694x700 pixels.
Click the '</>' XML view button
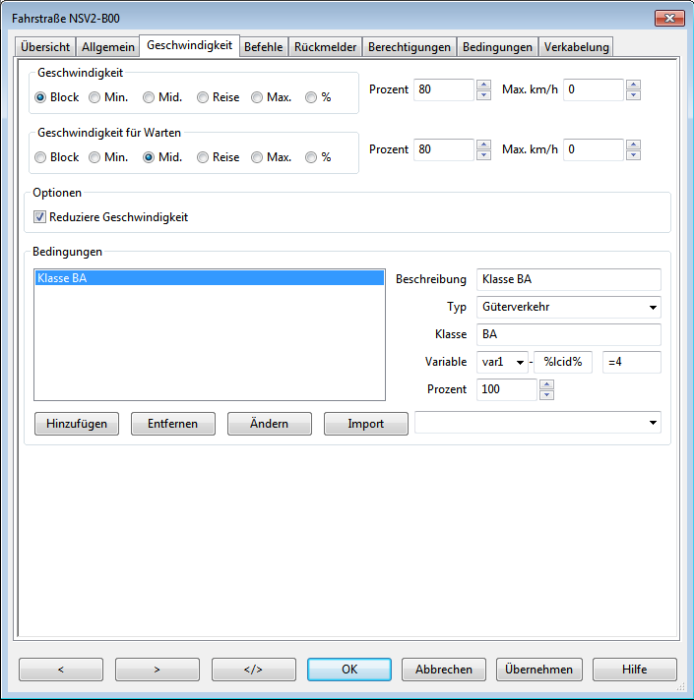tap(253, 670)
